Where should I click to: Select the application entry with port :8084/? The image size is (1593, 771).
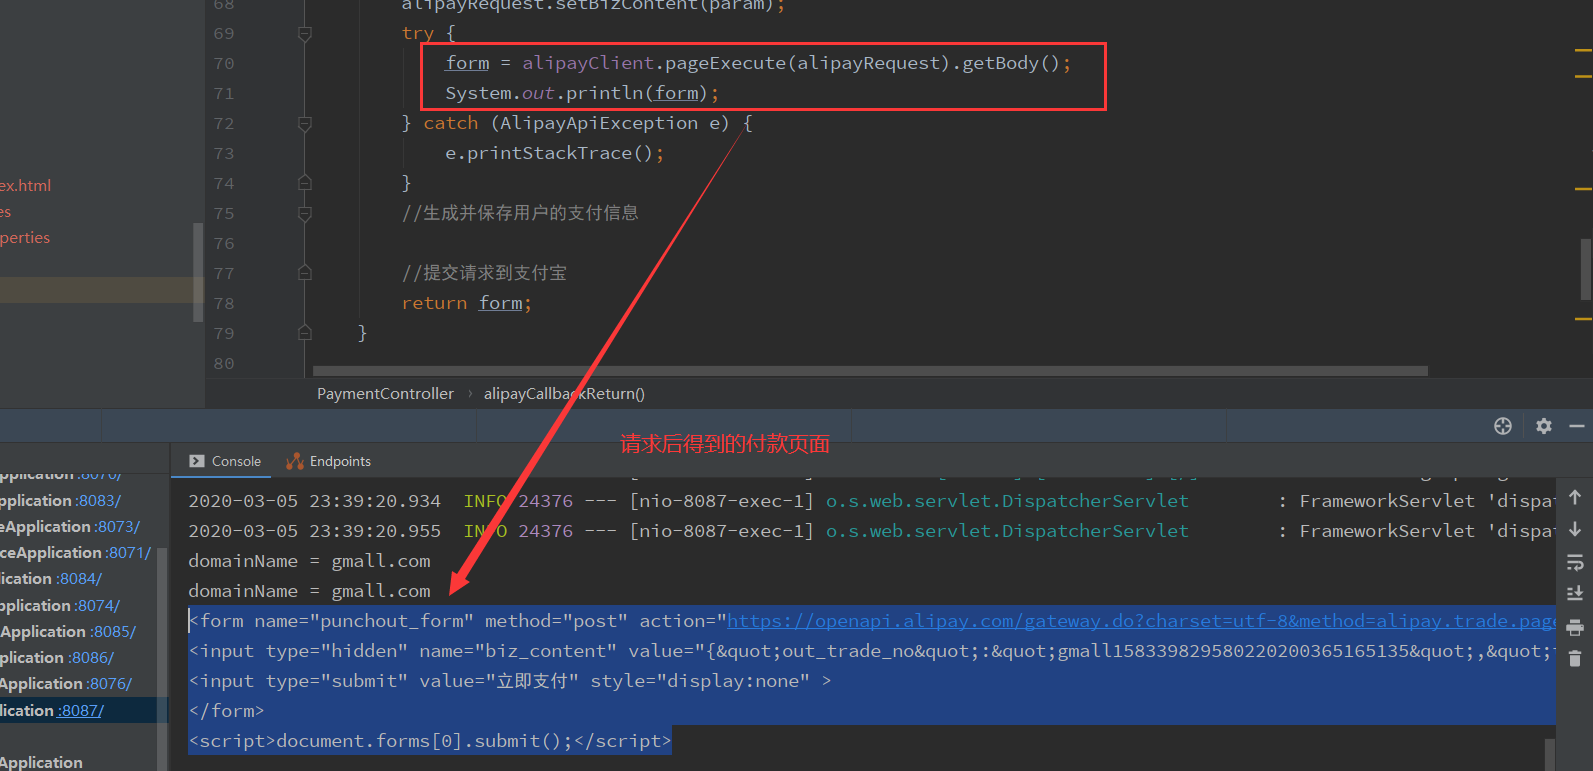51,578
